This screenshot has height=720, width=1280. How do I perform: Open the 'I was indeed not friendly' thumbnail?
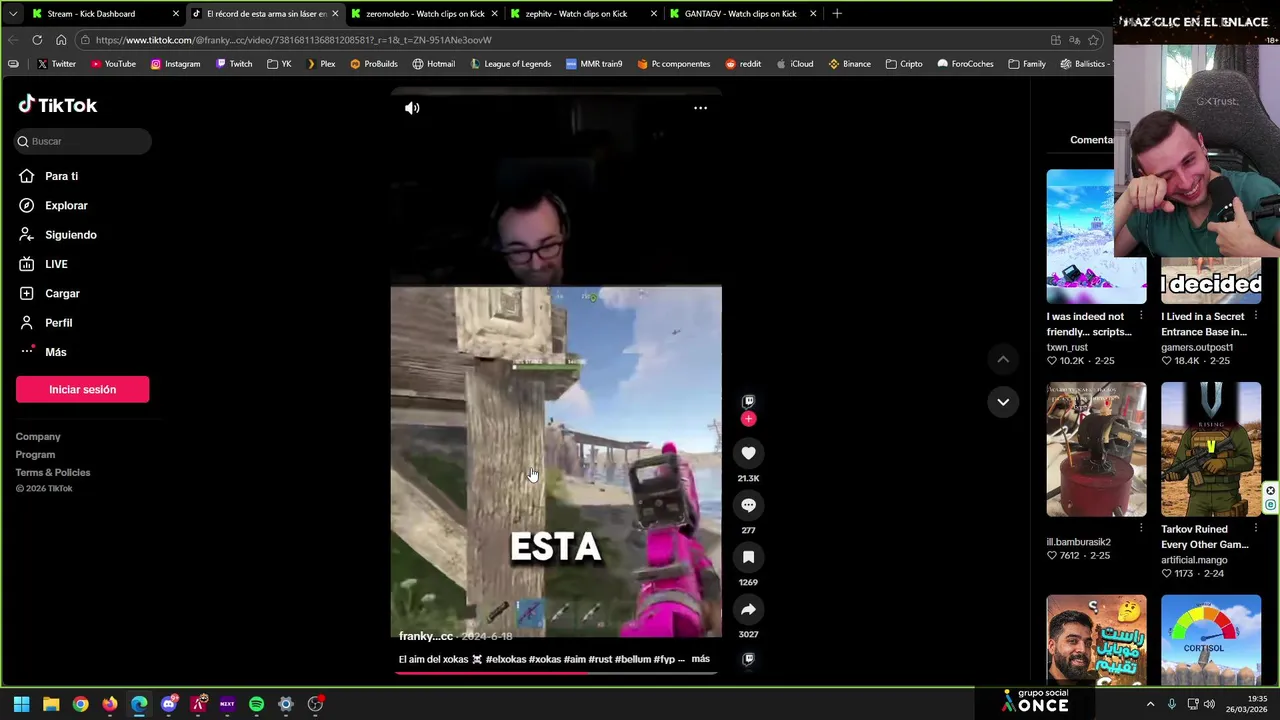(x=1096, y=236)
